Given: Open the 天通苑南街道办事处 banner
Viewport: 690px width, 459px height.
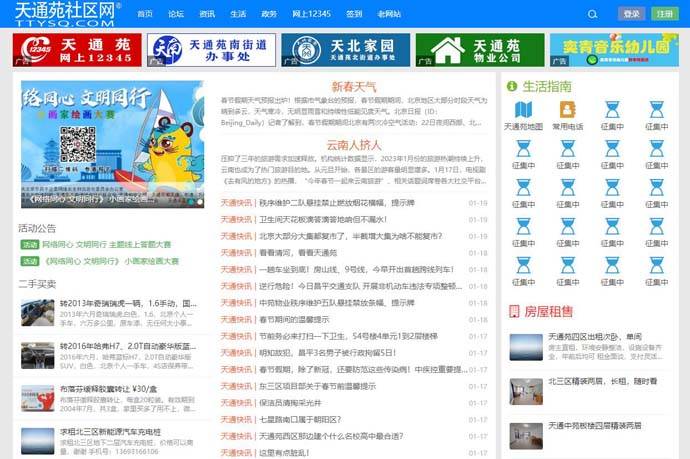Looking at the screenshot, I should (x=211, y=50).
